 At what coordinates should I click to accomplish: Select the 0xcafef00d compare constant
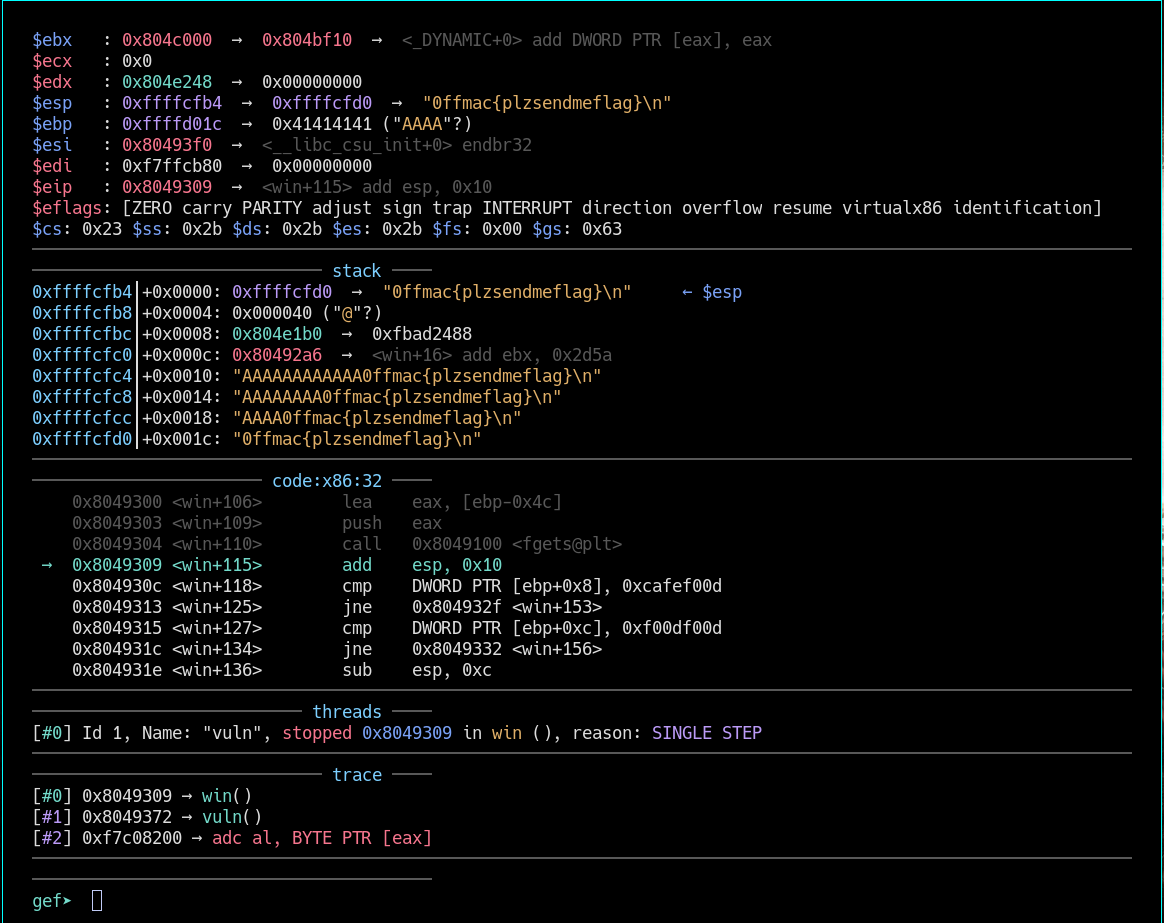point(672,586)
